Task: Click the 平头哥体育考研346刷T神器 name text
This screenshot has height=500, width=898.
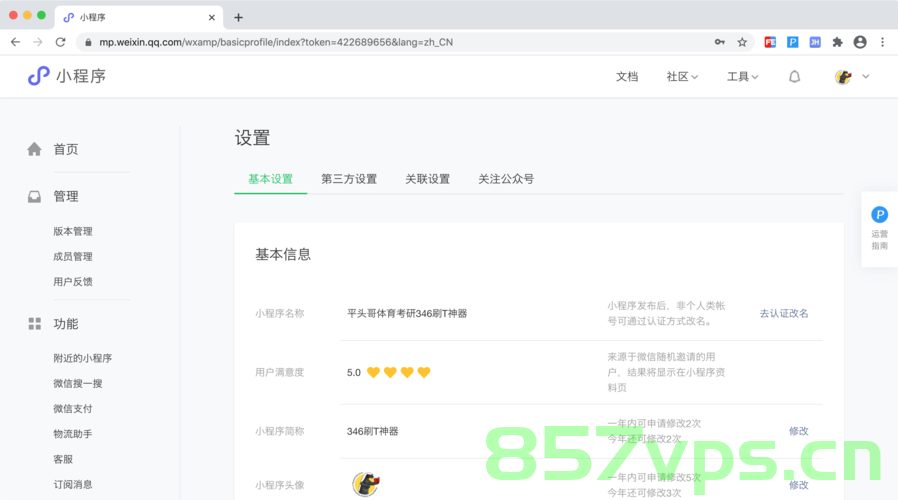Action: [x=407, y=313]
